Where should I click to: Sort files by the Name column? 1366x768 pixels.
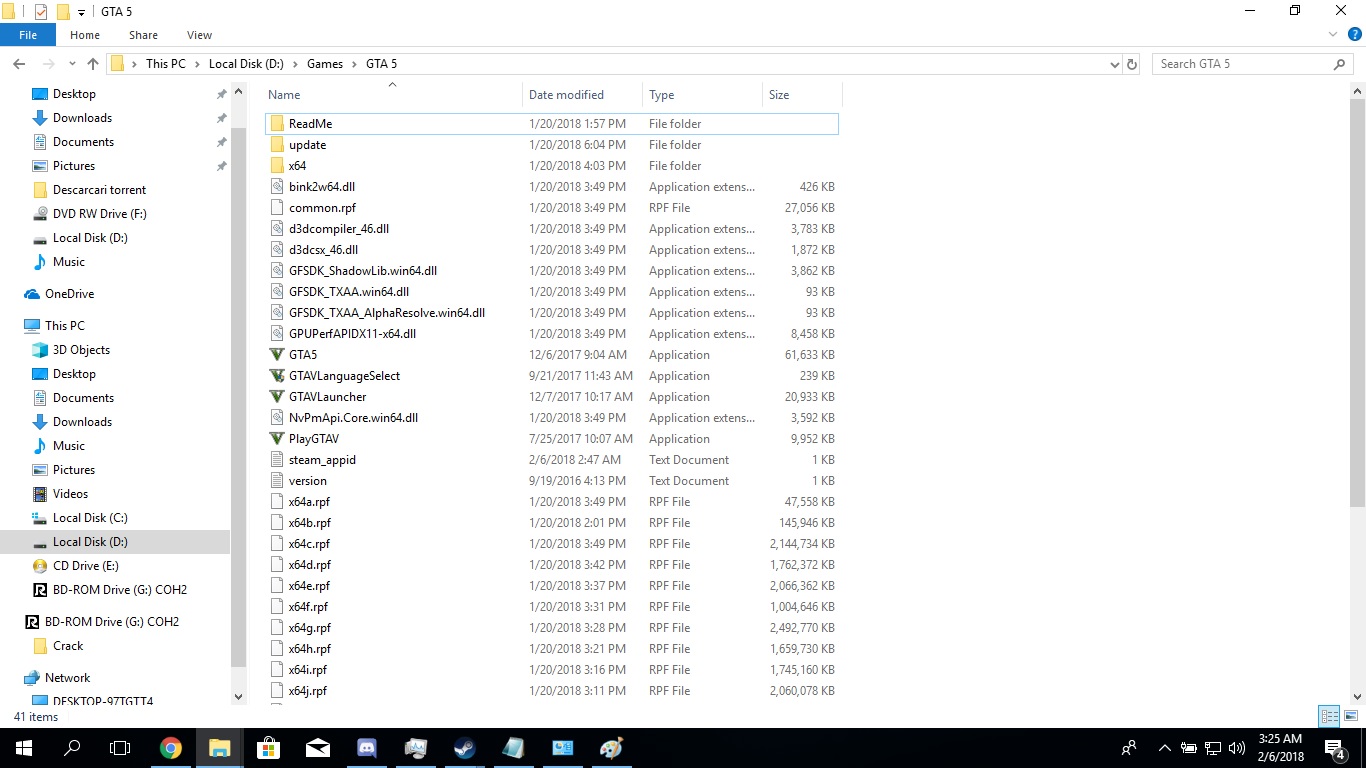(392, 95)
